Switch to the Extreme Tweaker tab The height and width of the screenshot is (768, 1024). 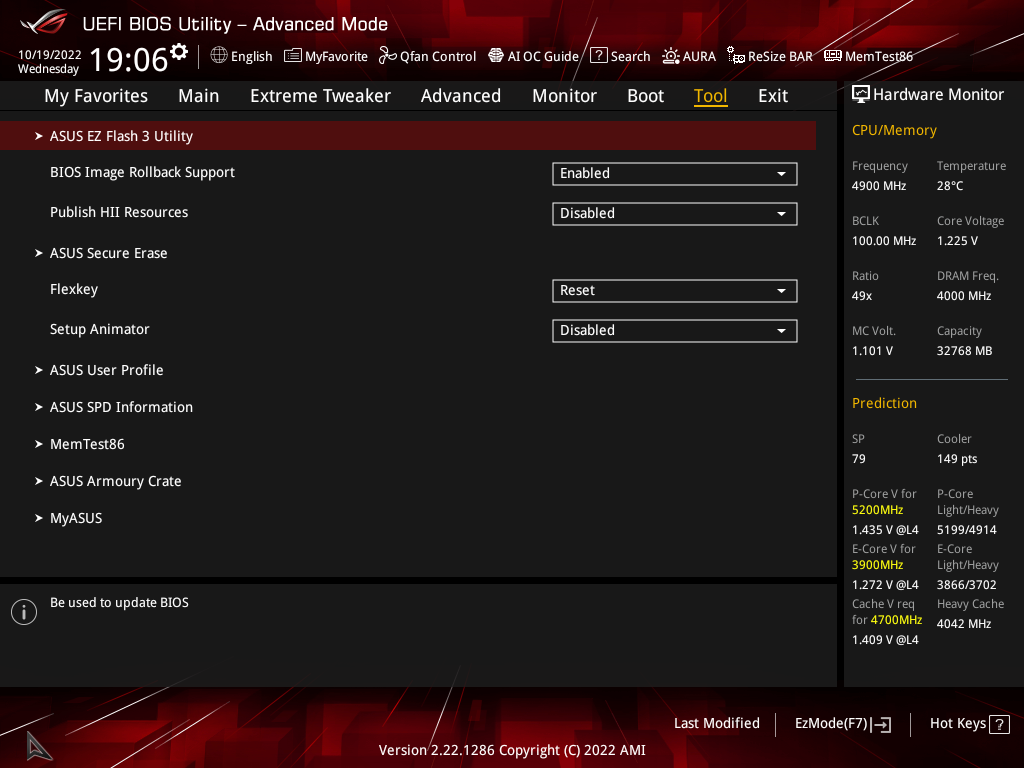320,96
